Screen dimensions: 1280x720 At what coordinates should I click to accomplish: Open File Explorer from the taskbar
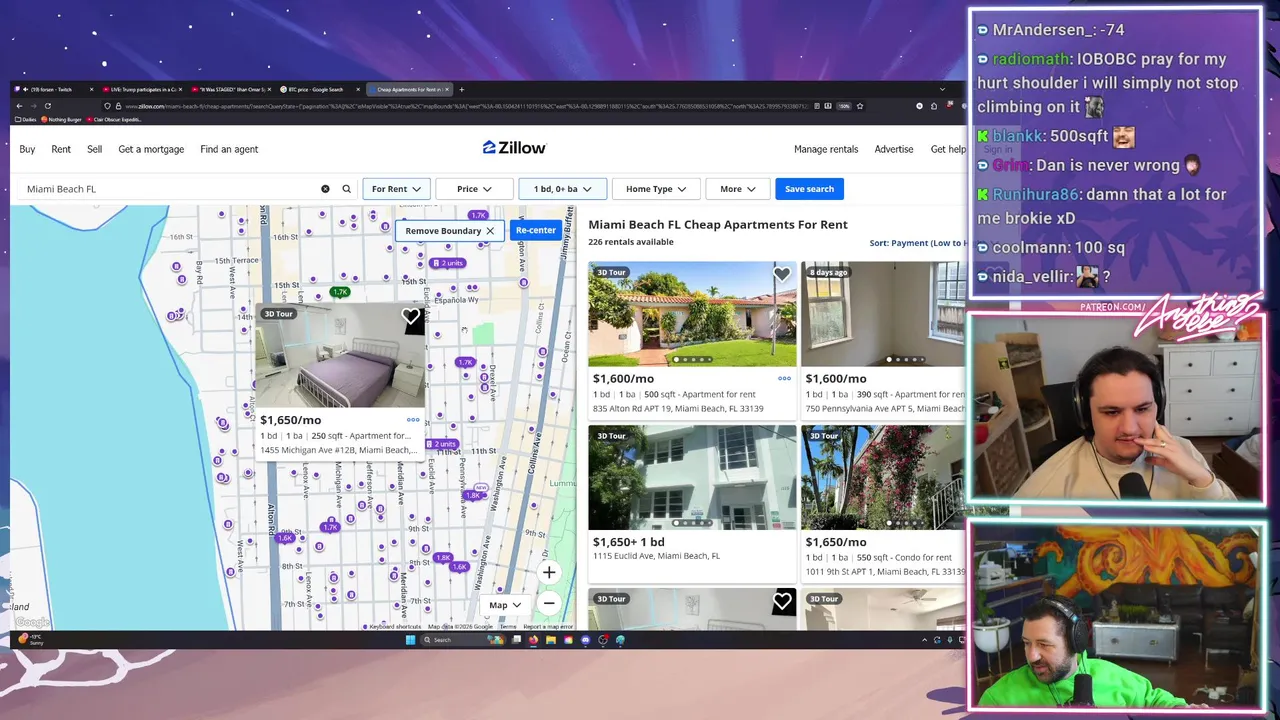[x=550, y=640]
